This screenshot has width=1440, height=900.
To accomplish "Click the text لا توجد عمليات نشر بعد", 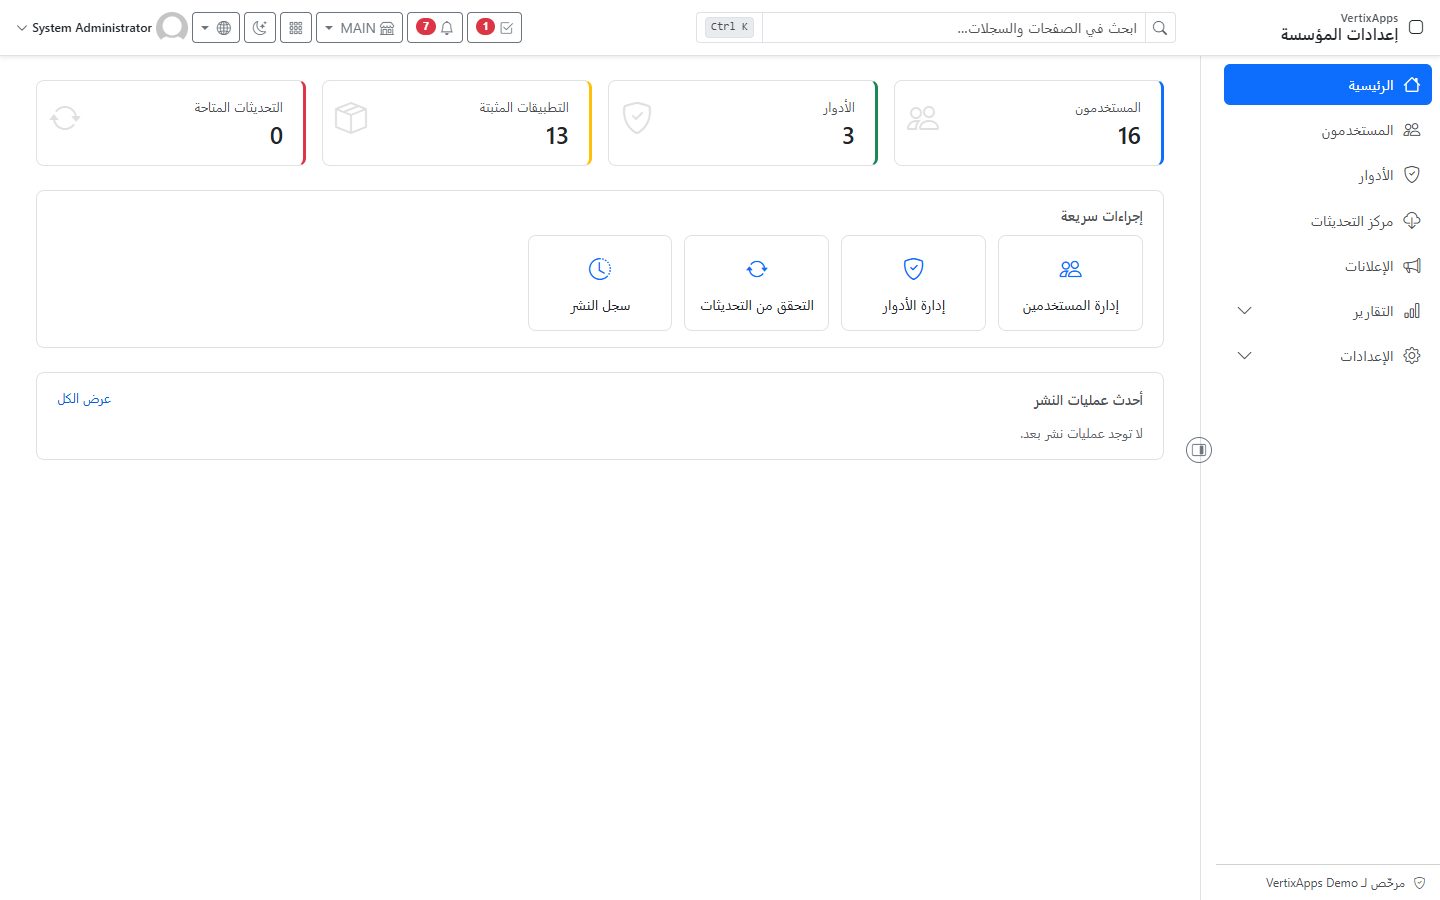I will 1081,434.
